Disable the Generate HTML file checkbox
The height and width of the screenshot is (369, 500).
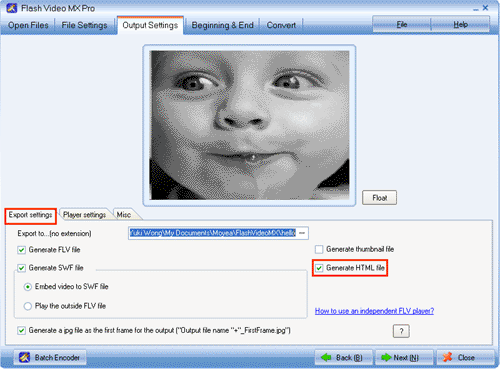(319, 268)
